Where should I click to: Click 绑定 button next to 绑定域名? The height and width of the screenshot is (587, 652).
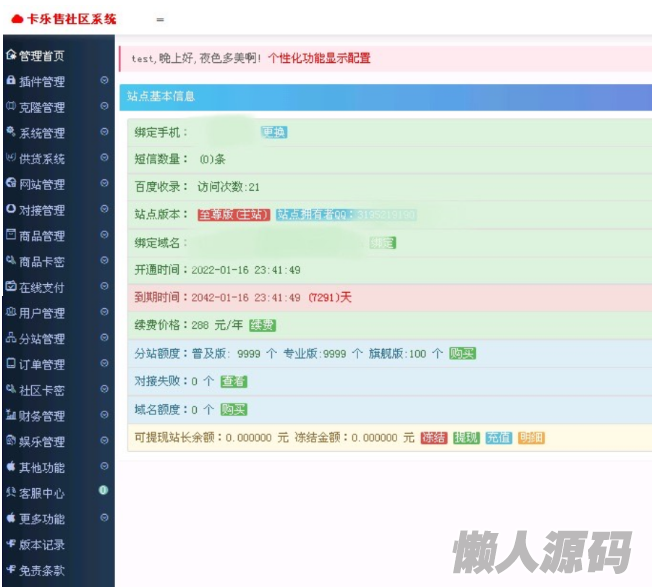[383, 243]
